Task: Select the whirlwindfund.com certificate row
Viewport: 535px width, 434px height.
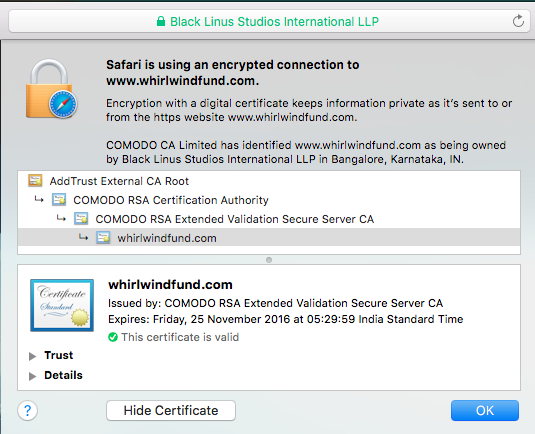Action: [269, 237]
